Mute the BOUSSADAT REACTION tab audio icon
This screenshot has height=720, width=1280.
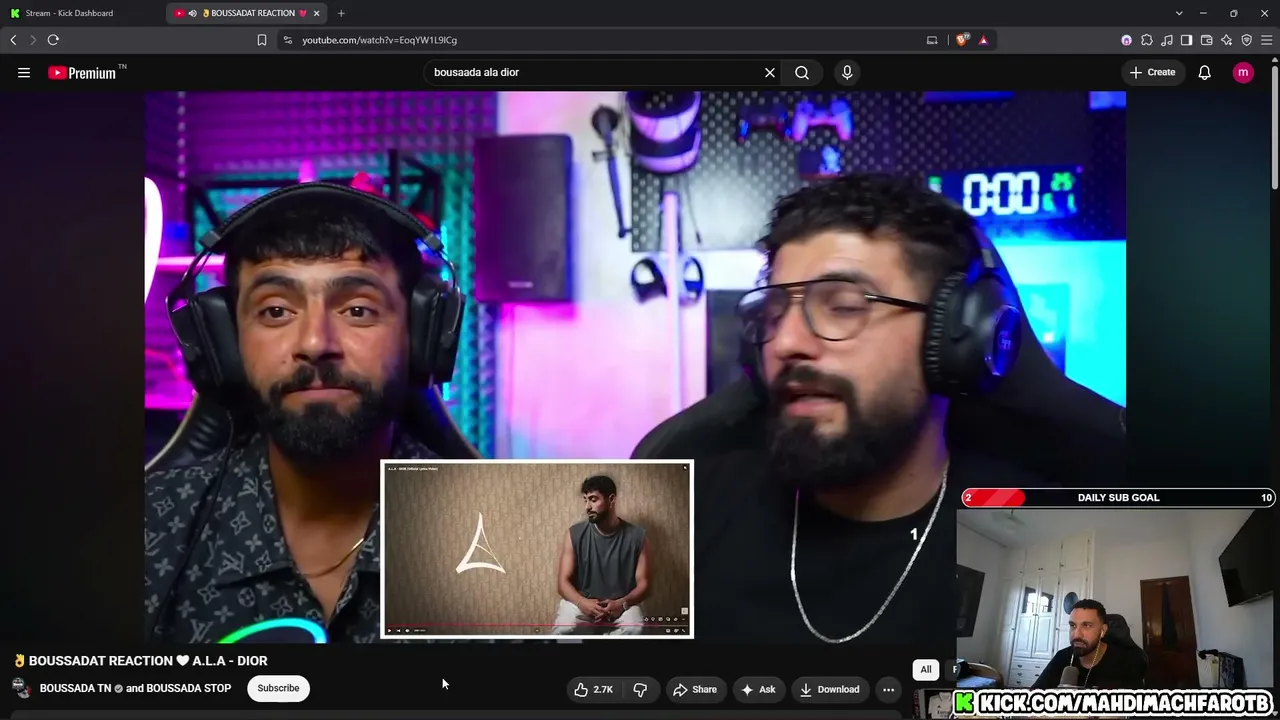pos(192,13)
